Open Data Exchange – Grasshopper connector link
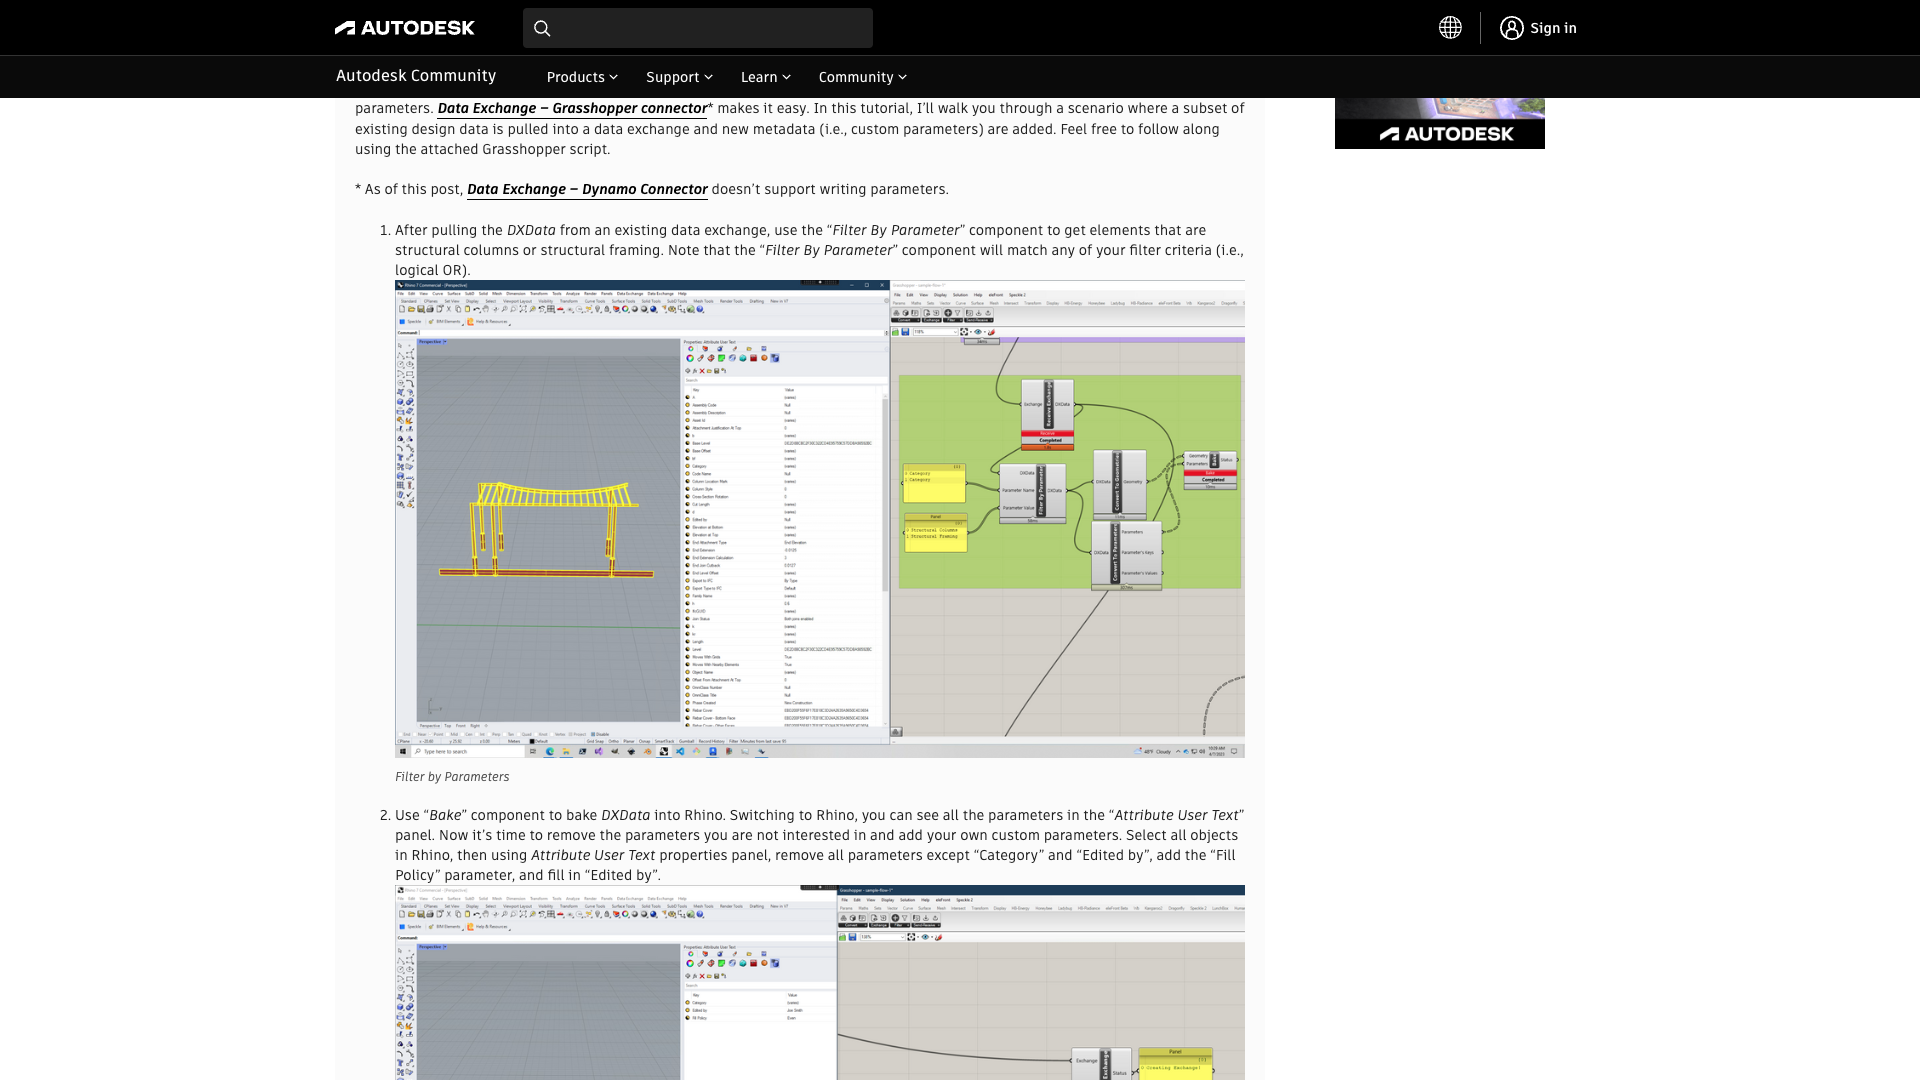 coord(572,108)
